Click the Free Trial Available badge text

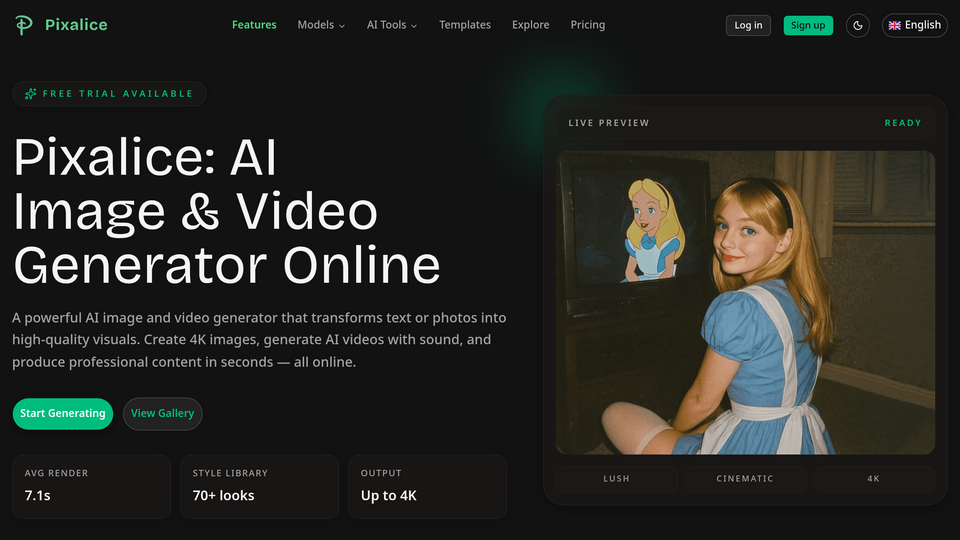[x=118, y=94]
